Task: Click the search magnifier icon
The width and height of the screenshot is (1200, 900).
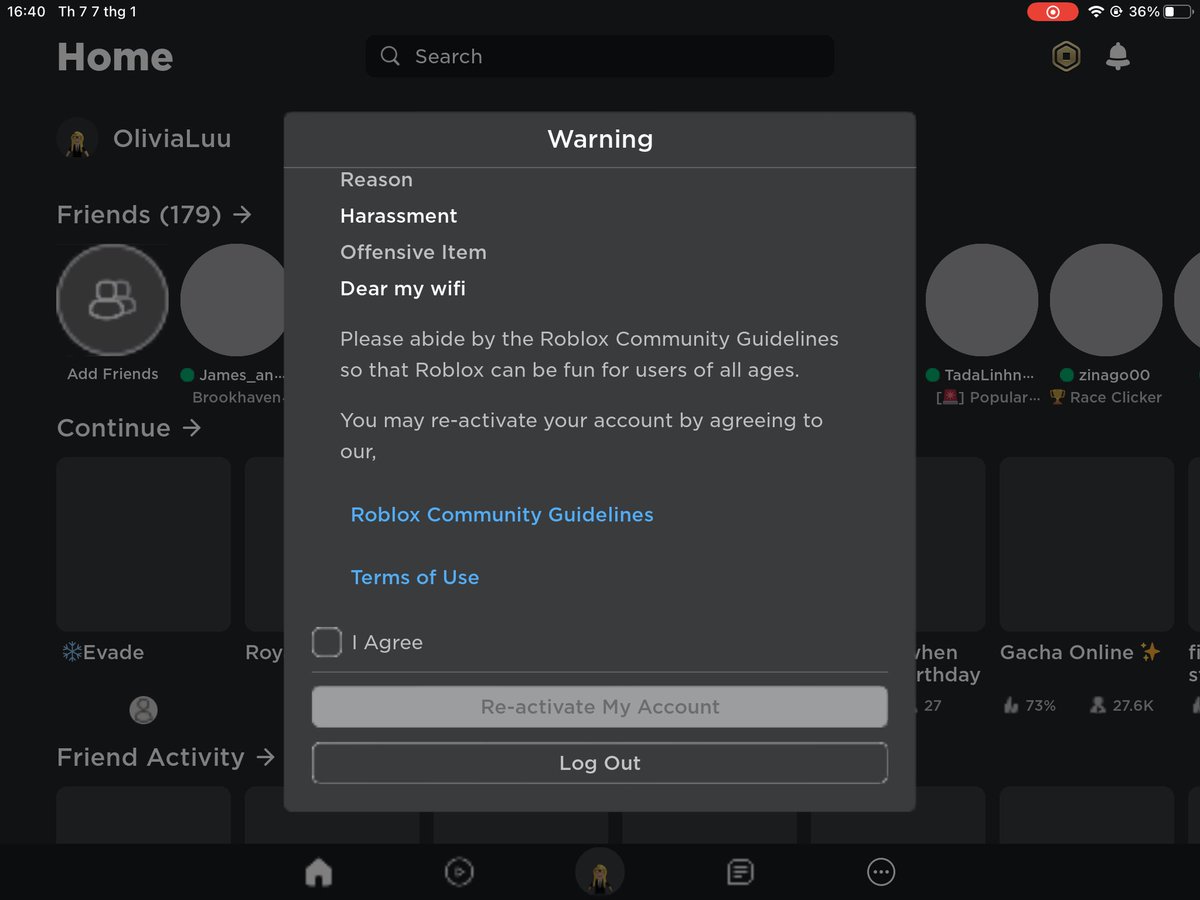Action: point(391,56)
